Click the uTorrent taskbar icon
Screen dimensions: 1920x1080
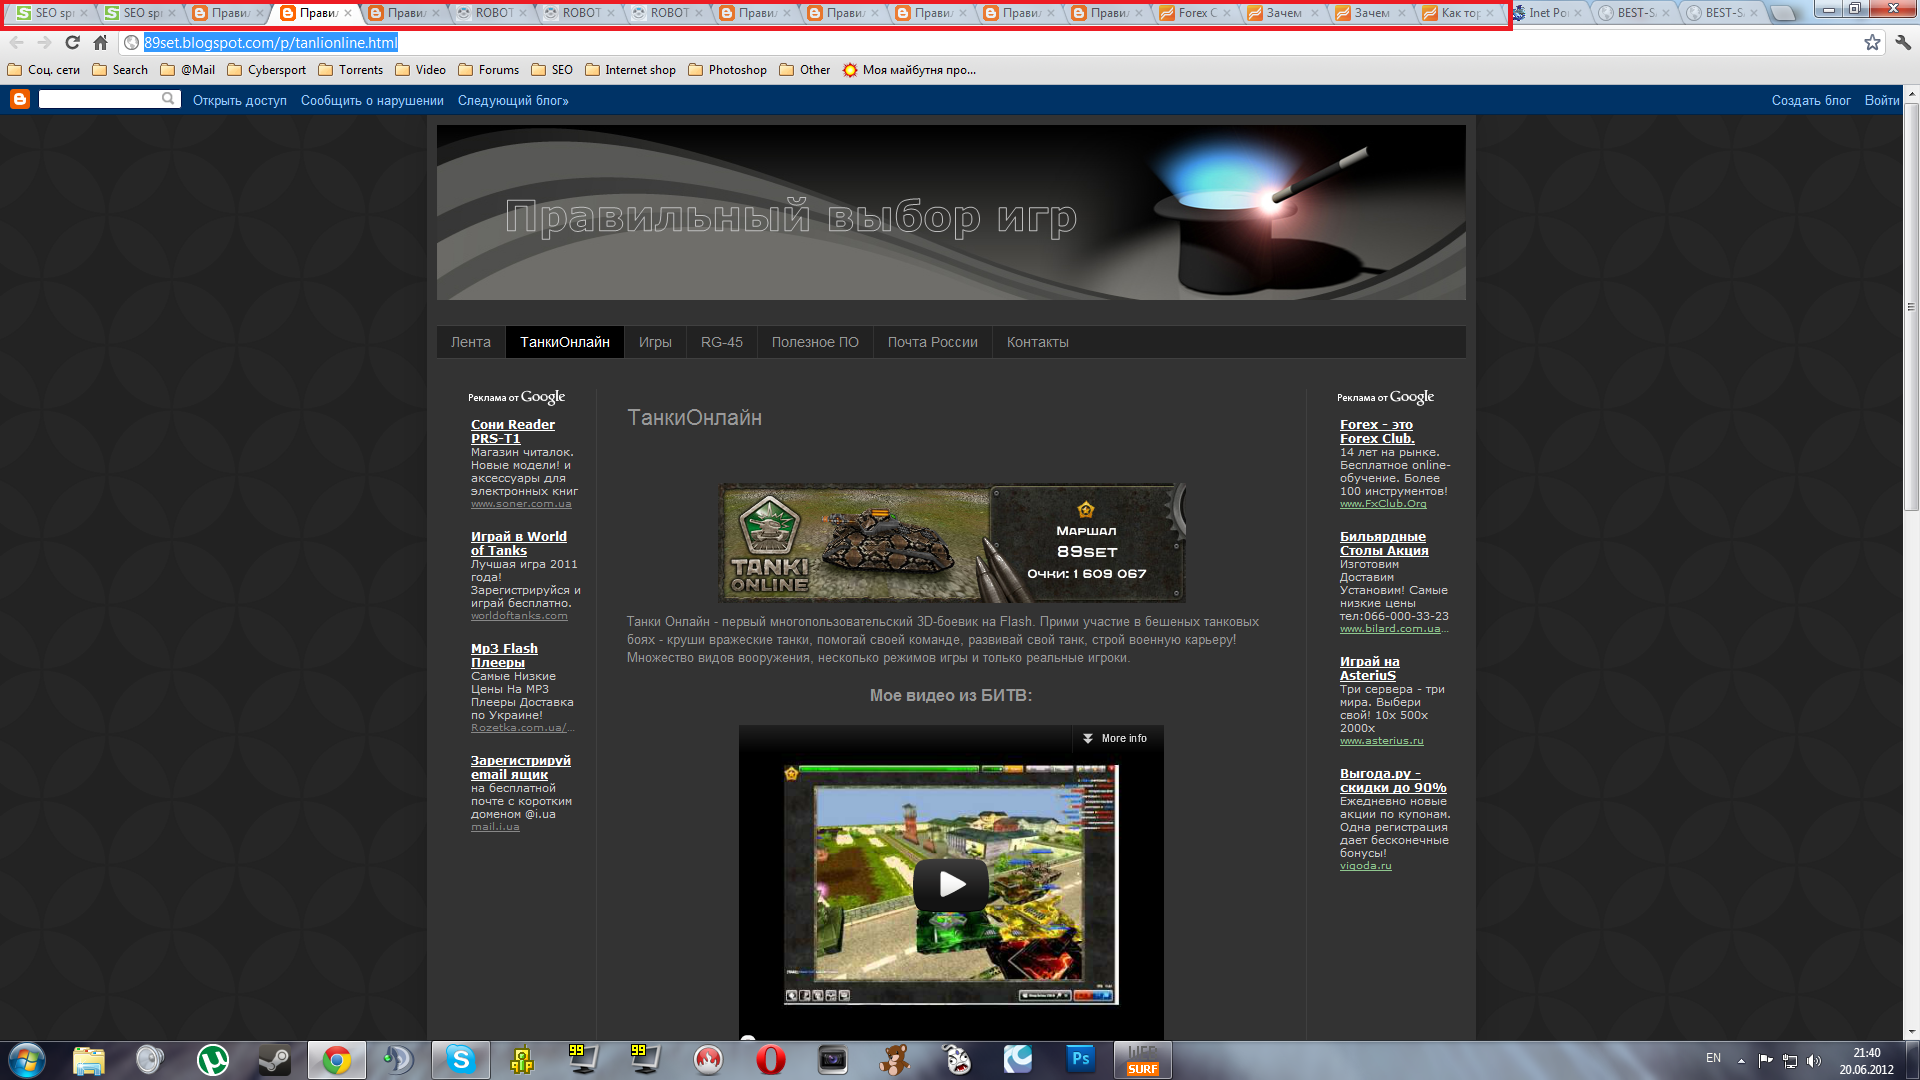(212, 1060)
